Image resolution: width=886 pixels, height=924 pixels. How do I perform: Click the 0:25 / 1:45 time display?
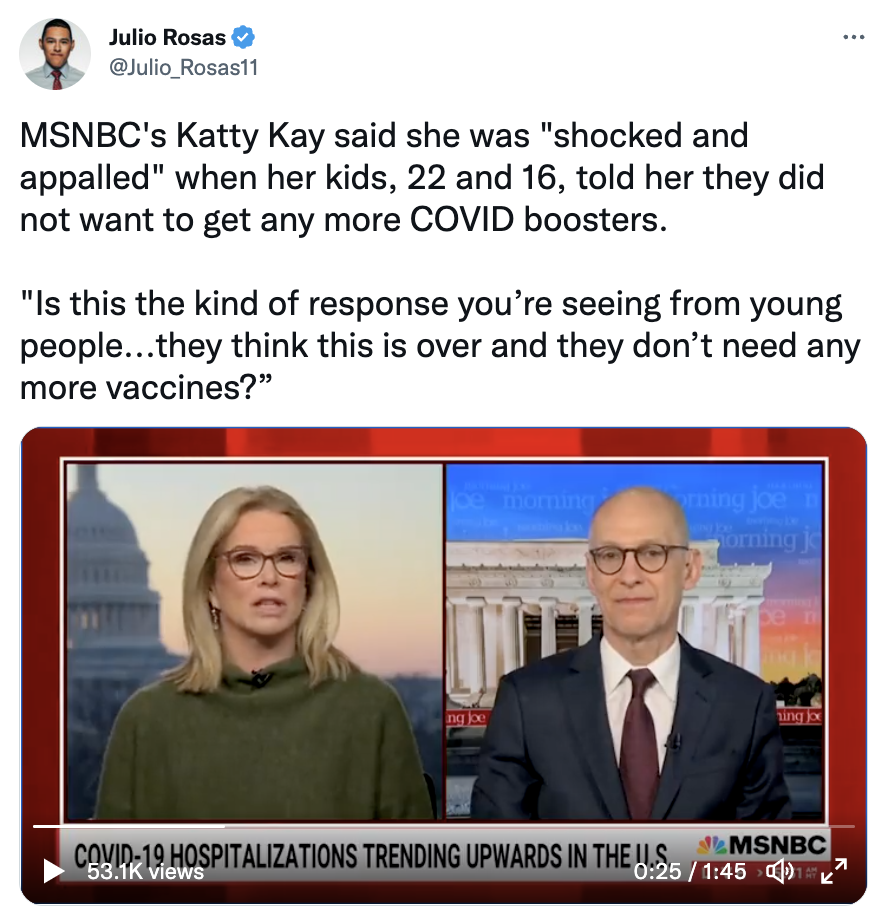click(690, 871)
